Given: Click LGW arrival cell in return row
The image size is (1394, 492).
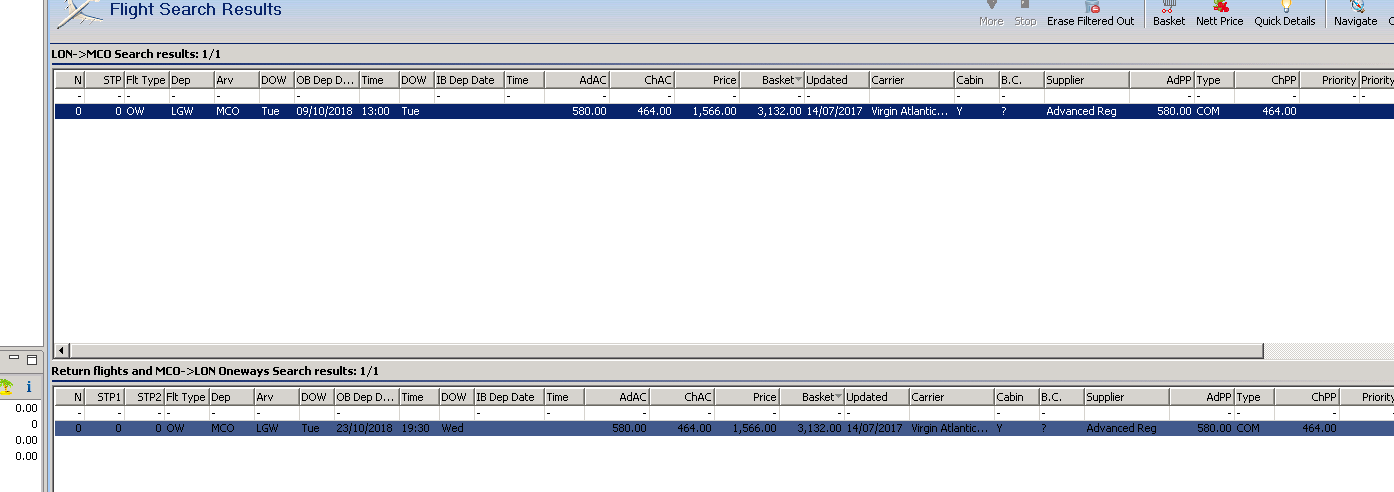Looking at the screenshot, I should click(x=276, y=428).
